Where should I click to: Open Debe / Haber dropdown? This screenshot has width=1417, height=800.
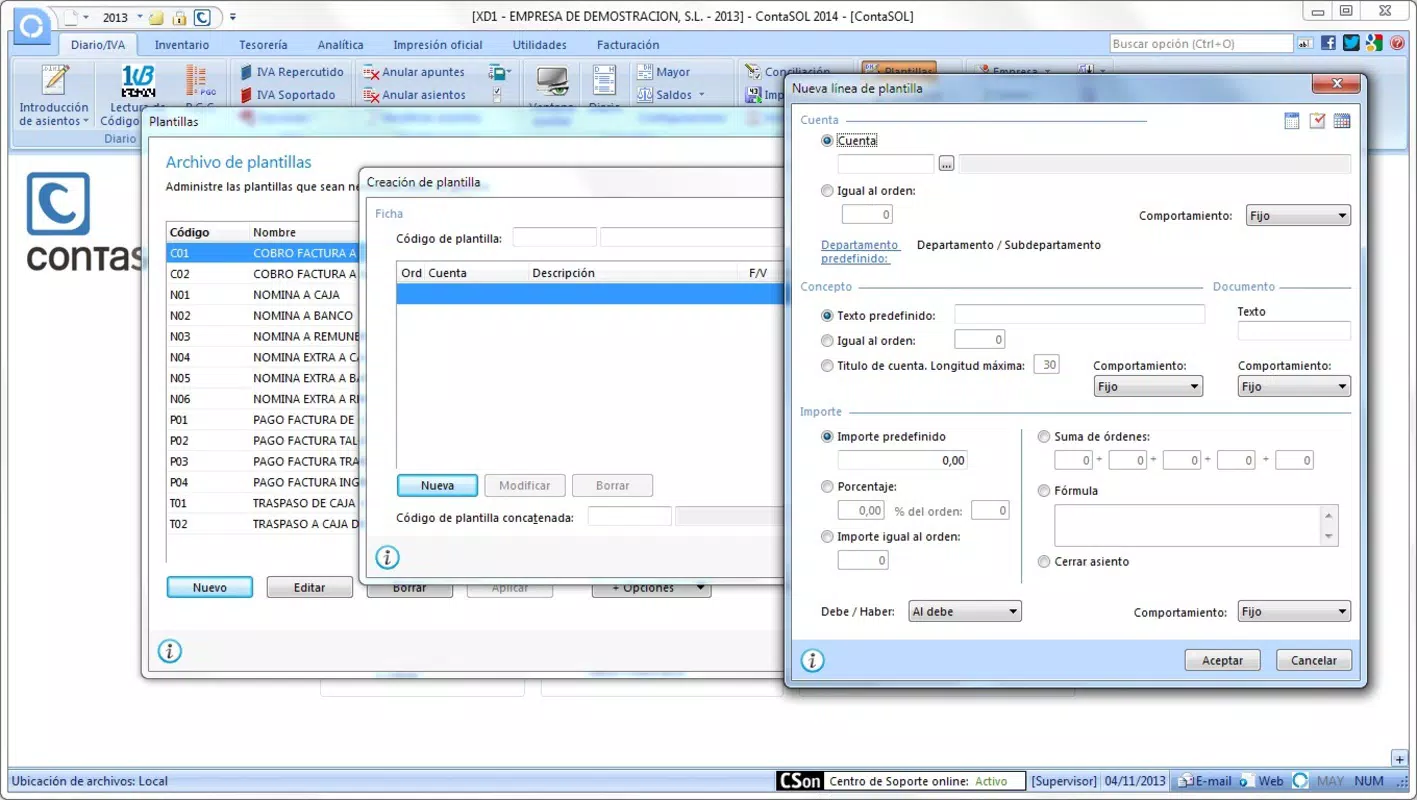pos(965,612)
